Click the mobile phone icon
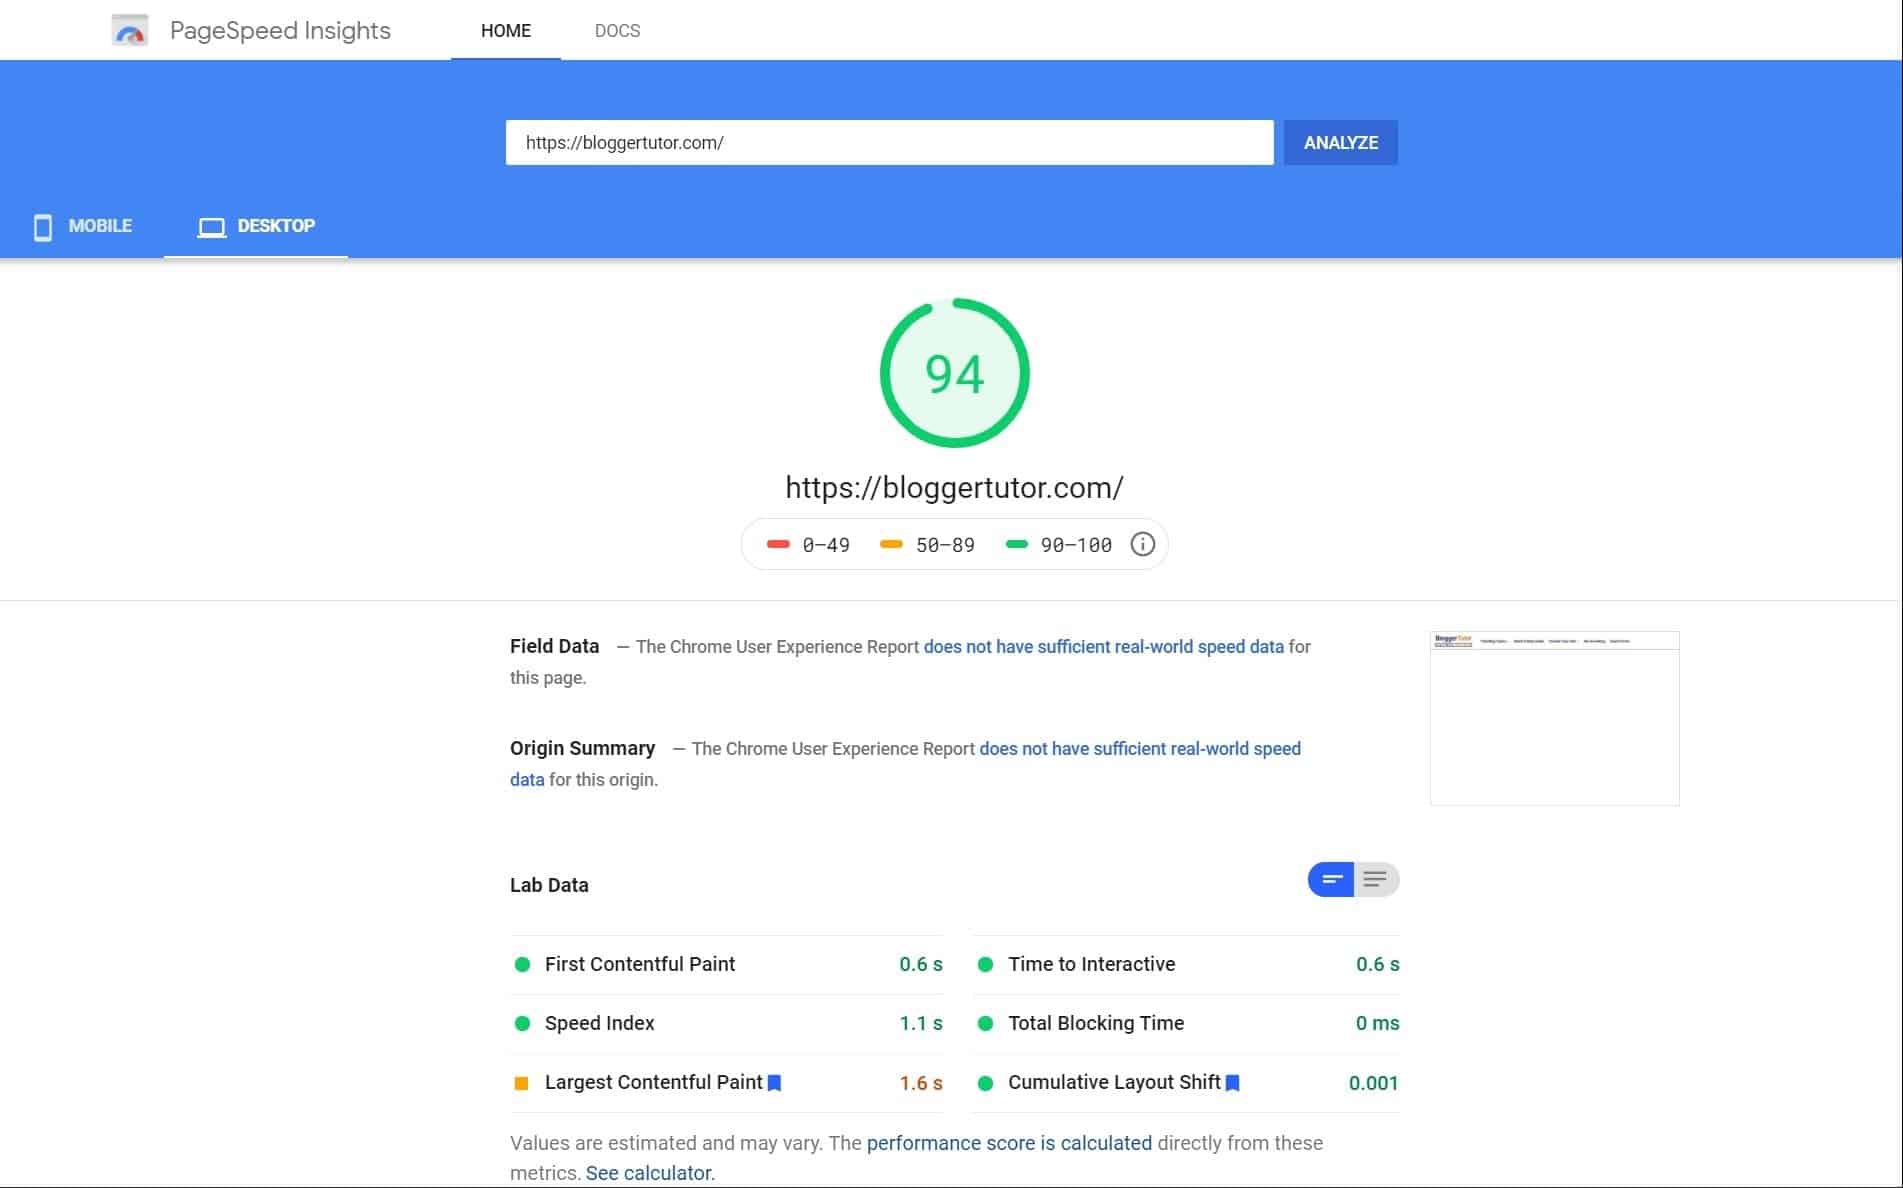This screenshot has height=1188, width=1903. (43, 227)
